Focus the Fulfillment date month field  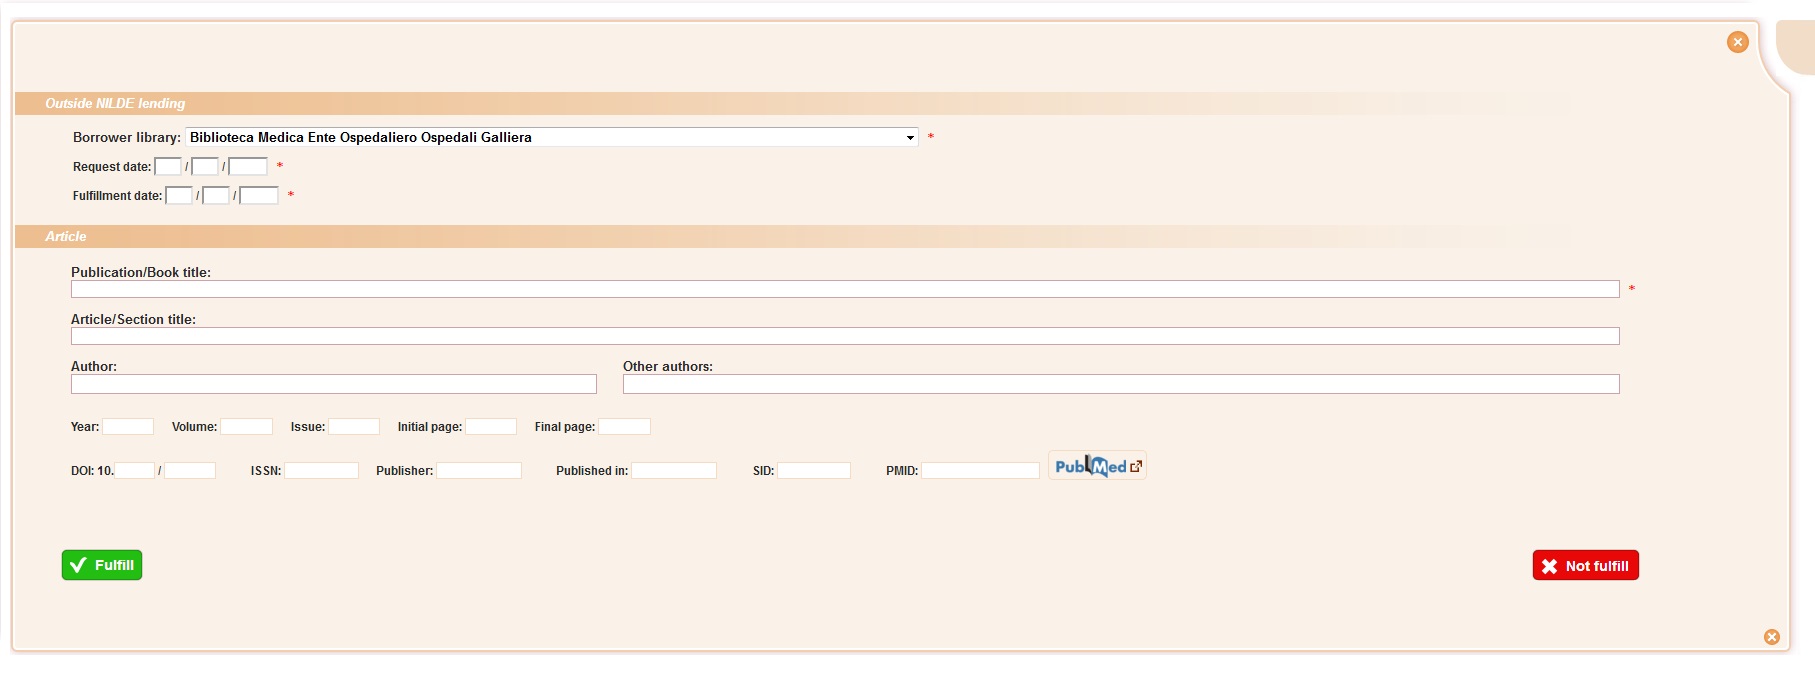216,196
